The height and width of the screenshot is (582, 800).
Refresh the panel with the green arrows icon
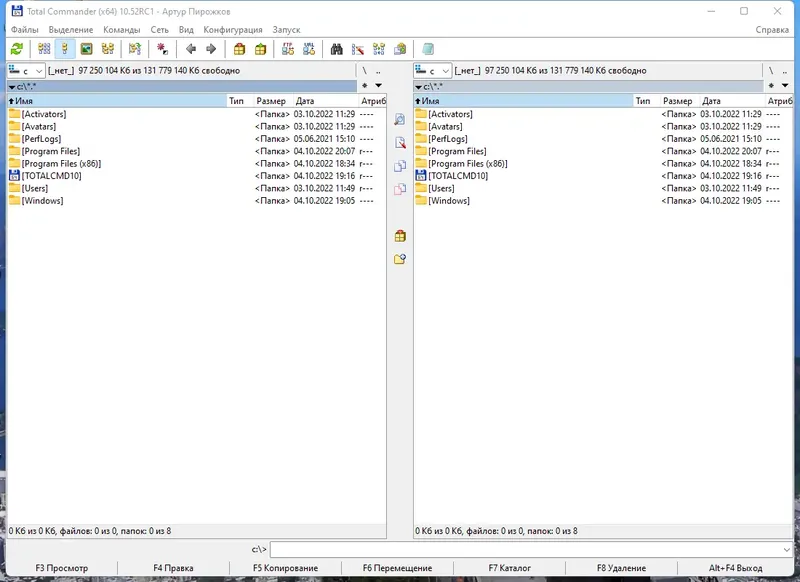[x=17, y=49]
